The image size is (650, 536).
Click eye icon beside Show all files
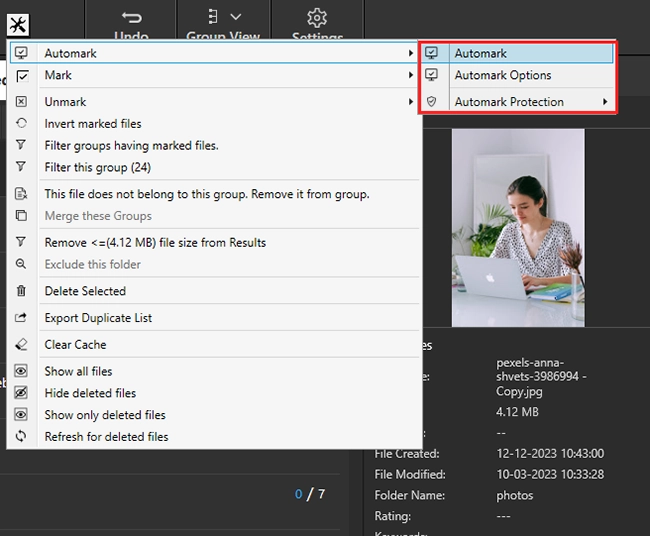(21, 371)
